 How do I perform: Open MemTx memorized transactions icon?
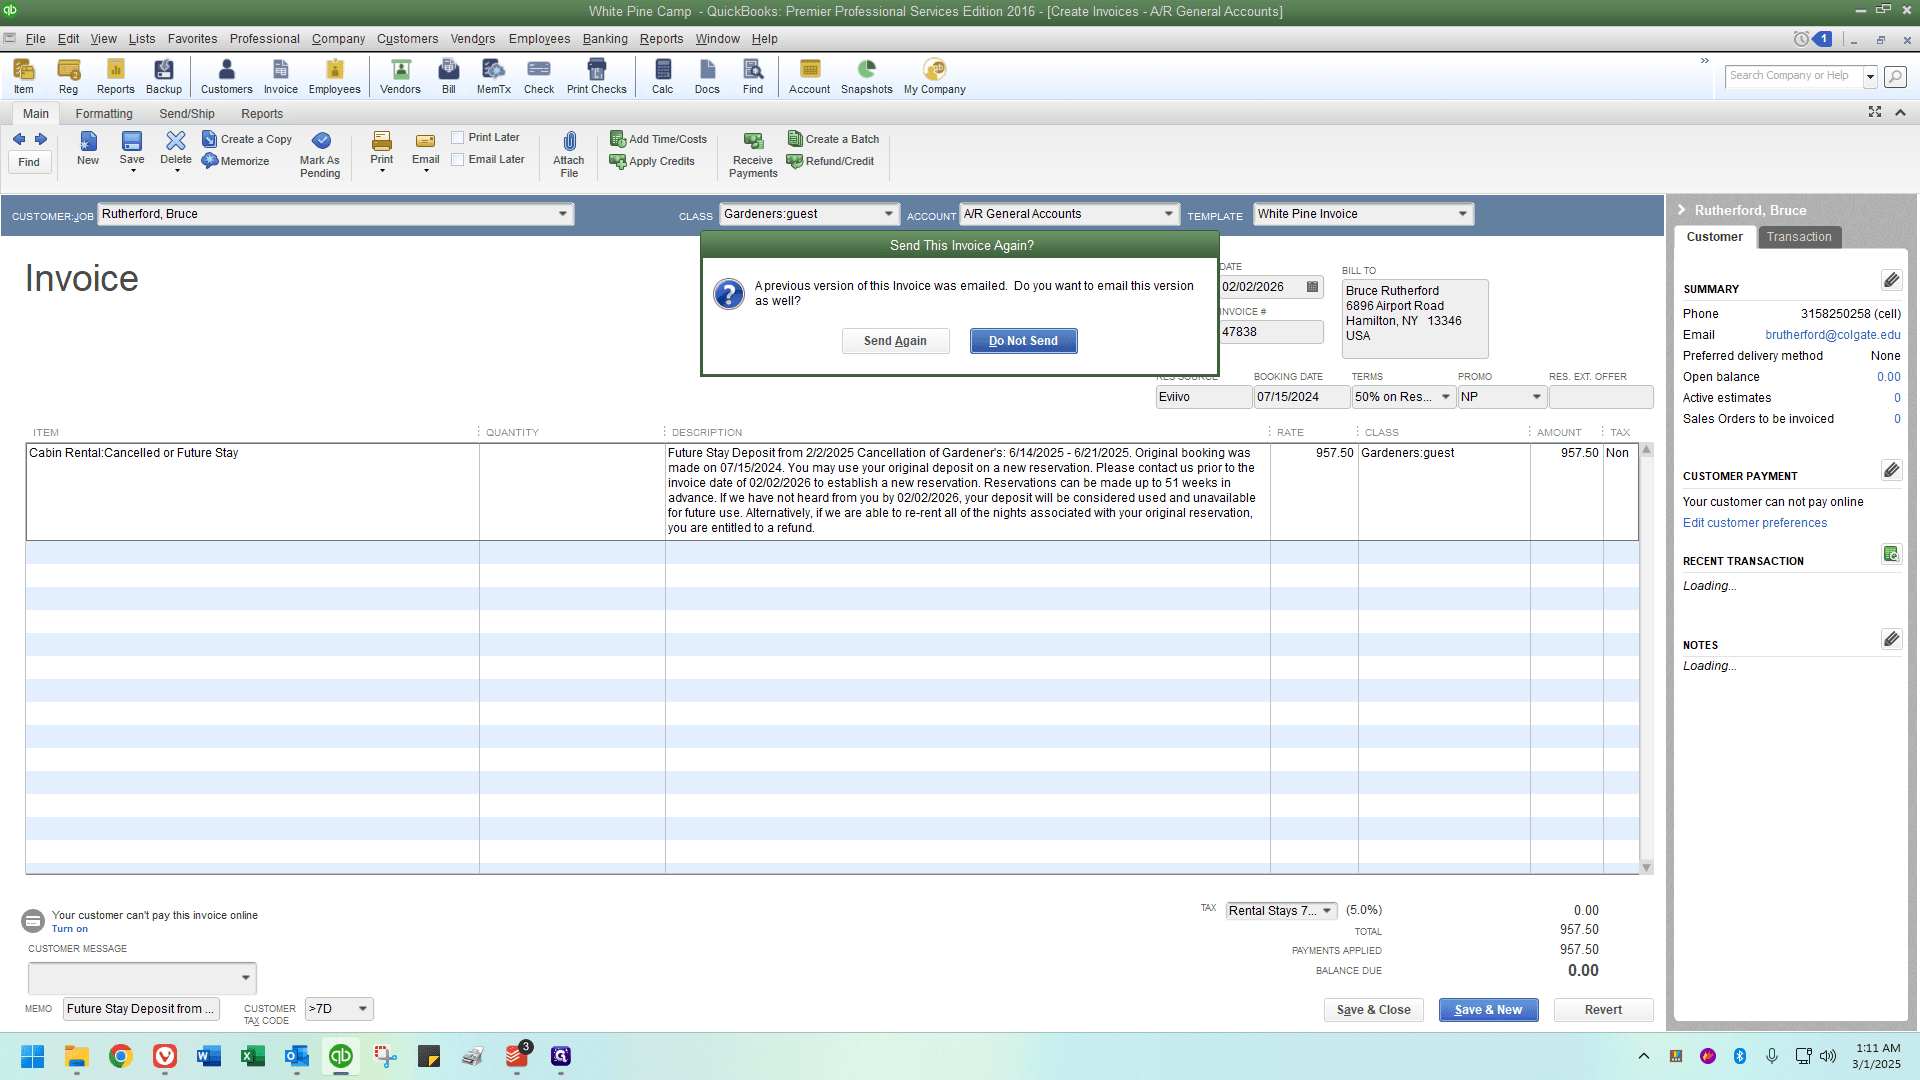[493, 76]
